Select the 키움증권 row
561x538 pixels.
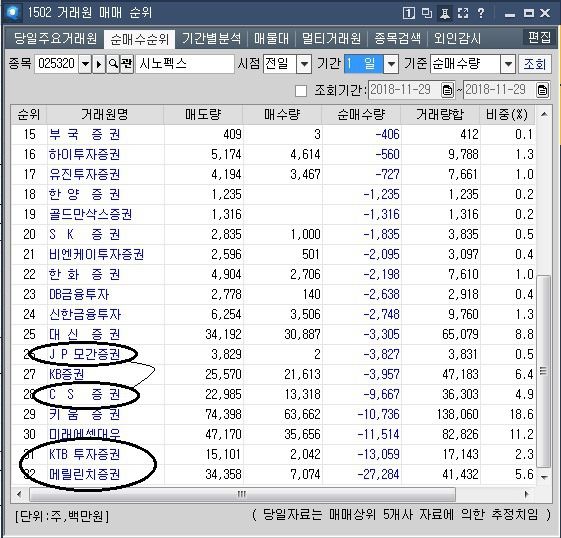[x=273, y=415]
